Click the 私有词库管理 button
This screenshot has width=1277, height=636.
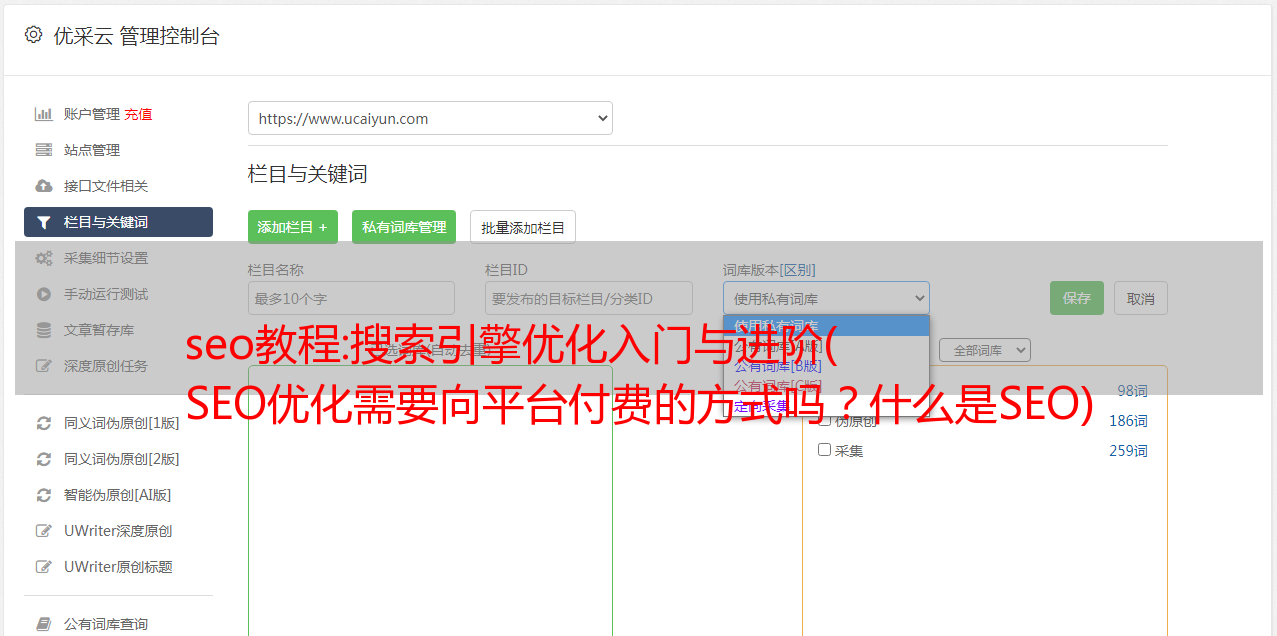404,227
